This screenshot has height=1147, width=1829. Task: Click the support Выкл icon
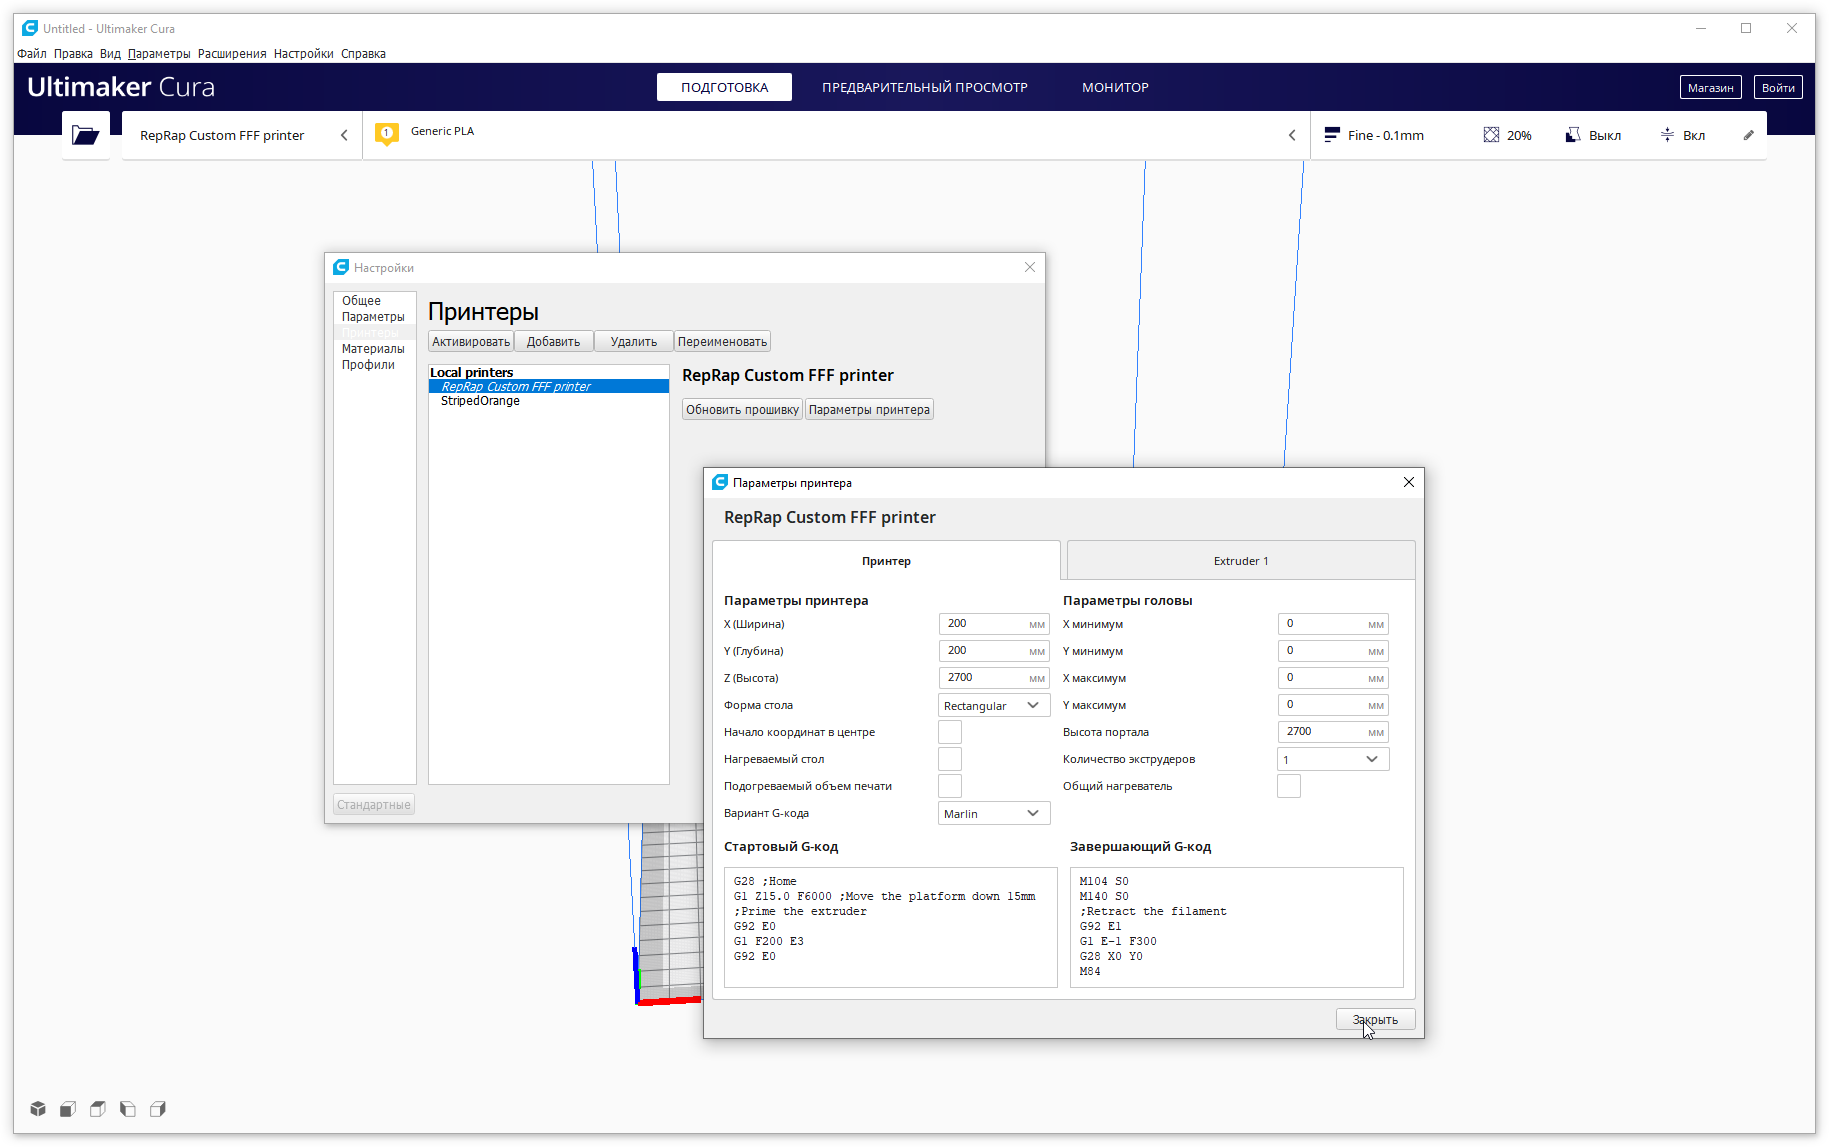click(1573, 135)
